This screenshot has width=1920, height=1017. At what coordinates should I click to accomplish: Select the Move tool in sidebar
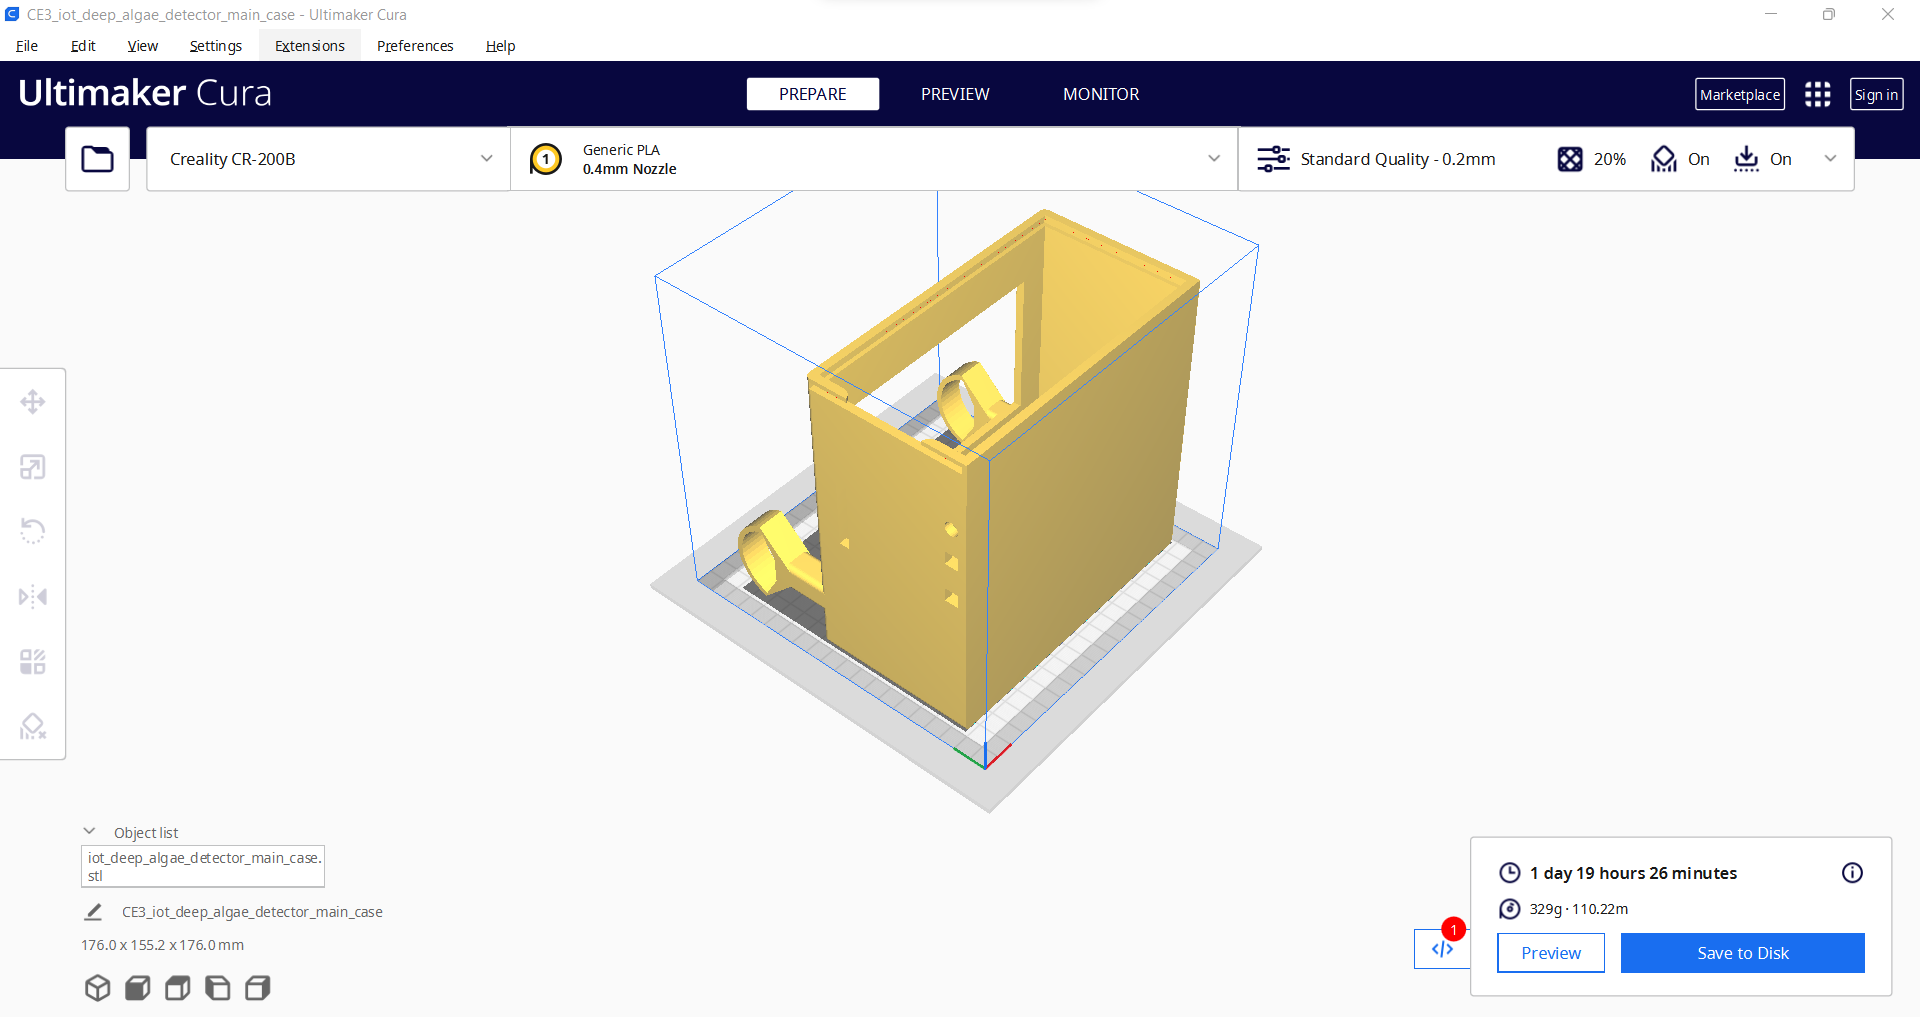(33, 402)
